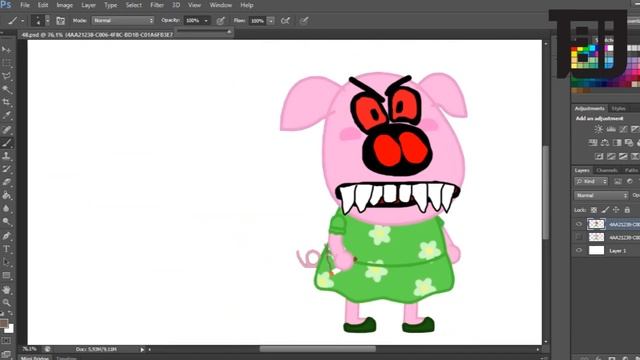Switch to the Channels tab

pyautogui.click(x=607, y=170)
